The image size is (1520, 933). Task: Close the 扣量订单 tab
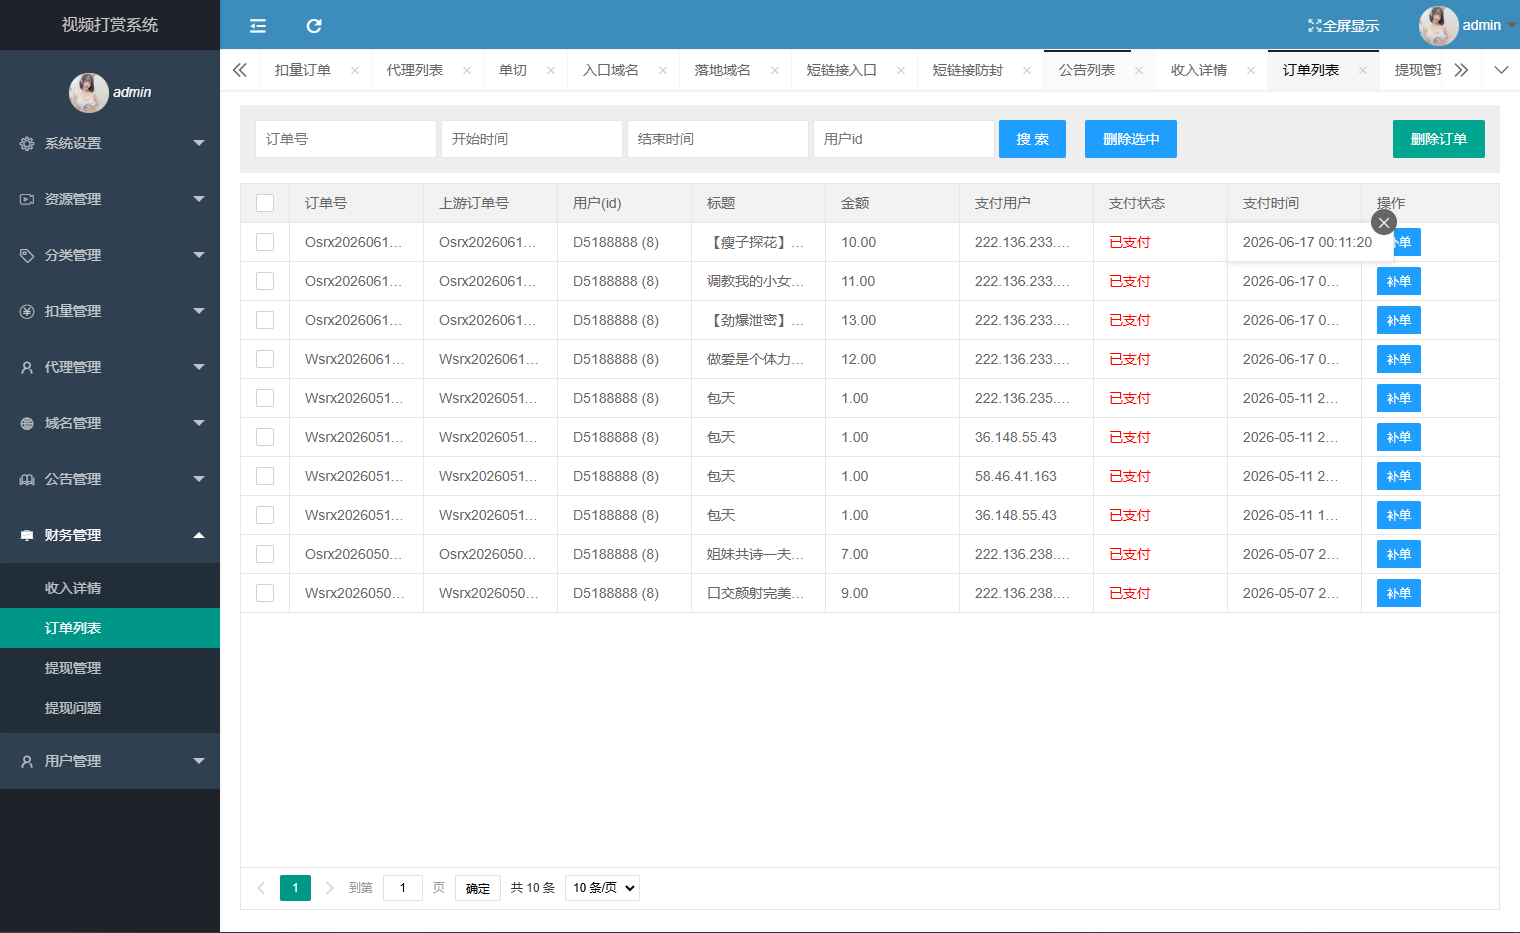click(x=355, y=70)
